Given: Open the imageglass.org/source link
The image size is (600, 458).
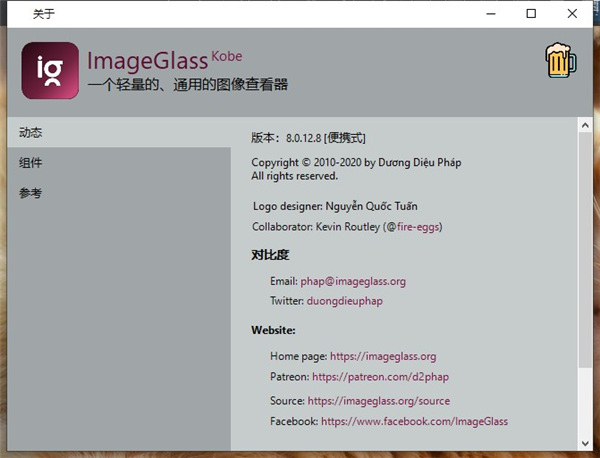Looking at the screenshot, I should click(x=378, y=401).
